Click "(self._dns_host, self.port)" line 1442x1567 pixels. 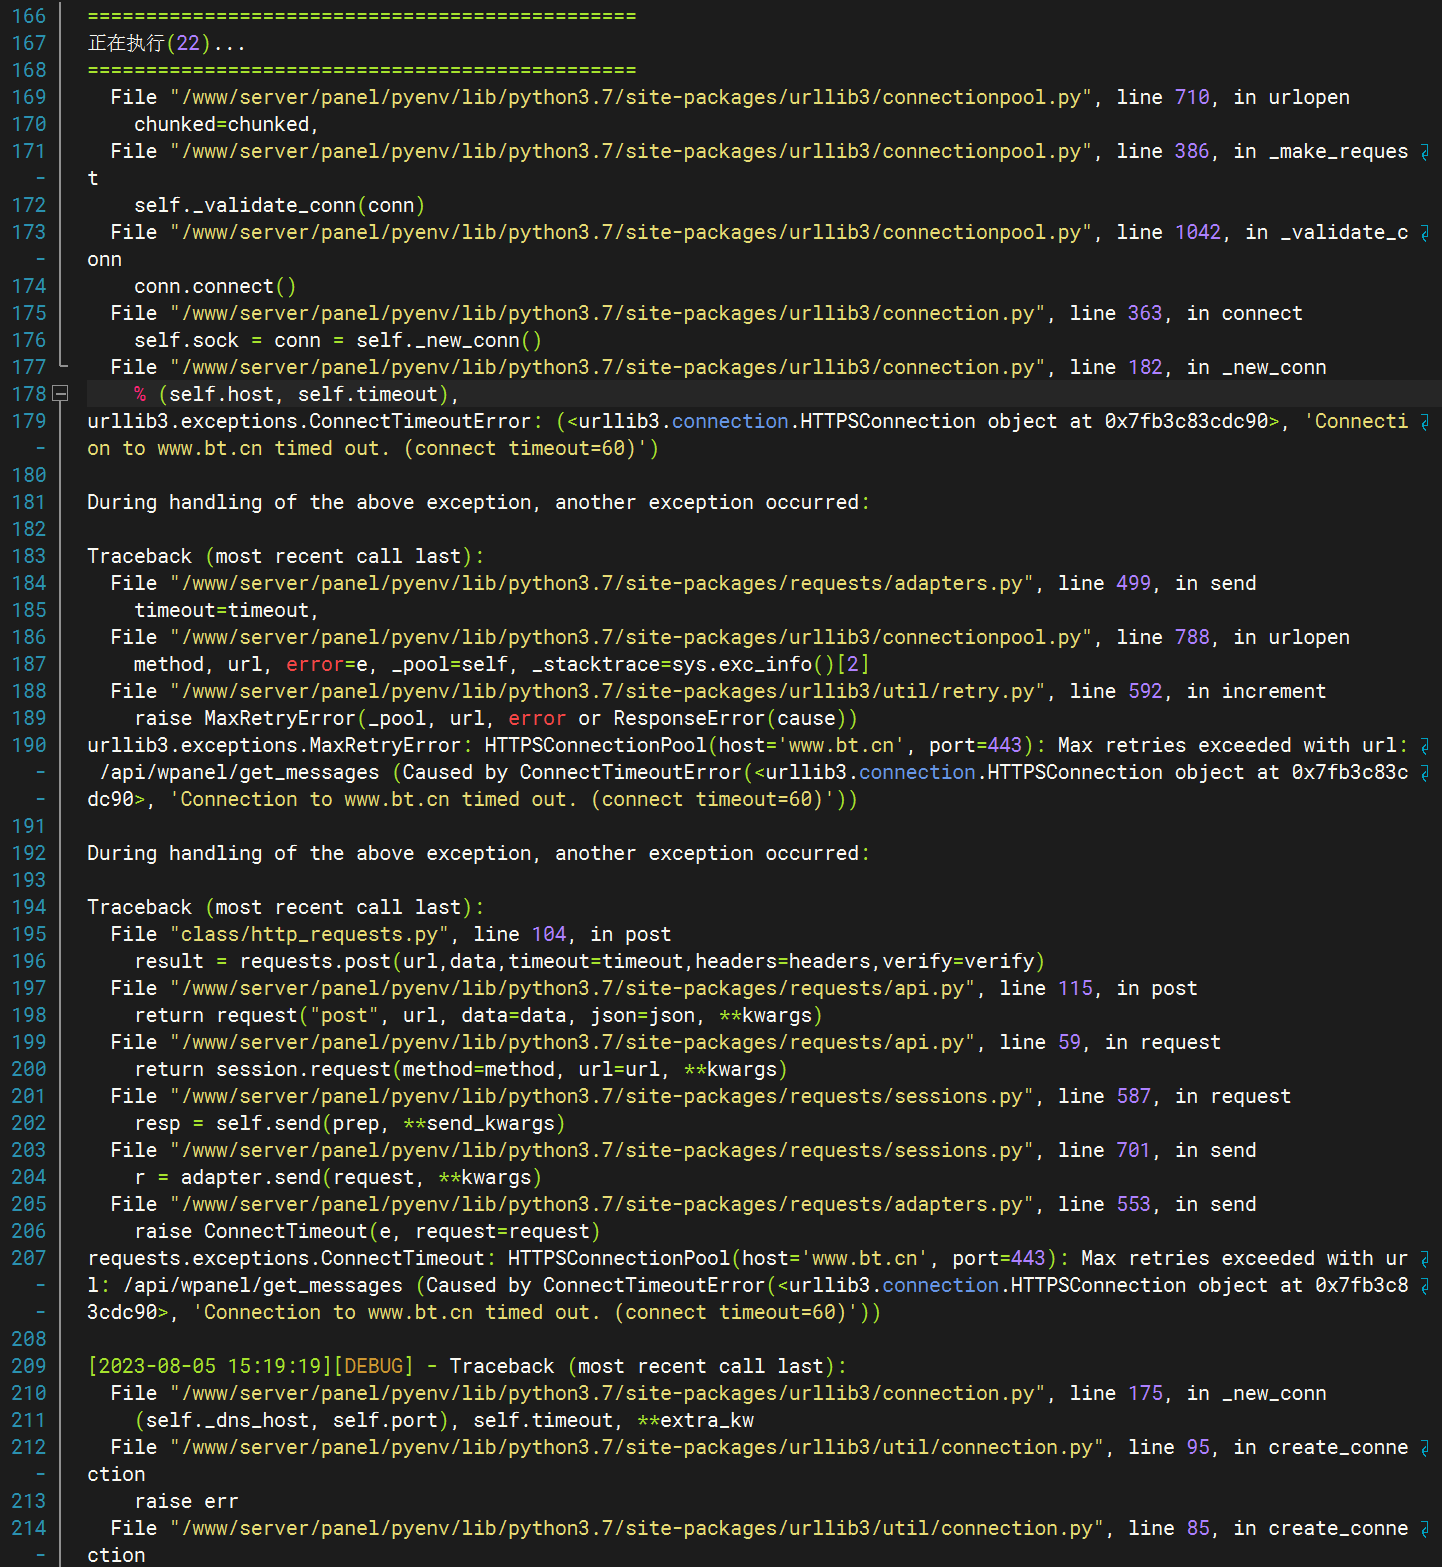pos(443,1420)
